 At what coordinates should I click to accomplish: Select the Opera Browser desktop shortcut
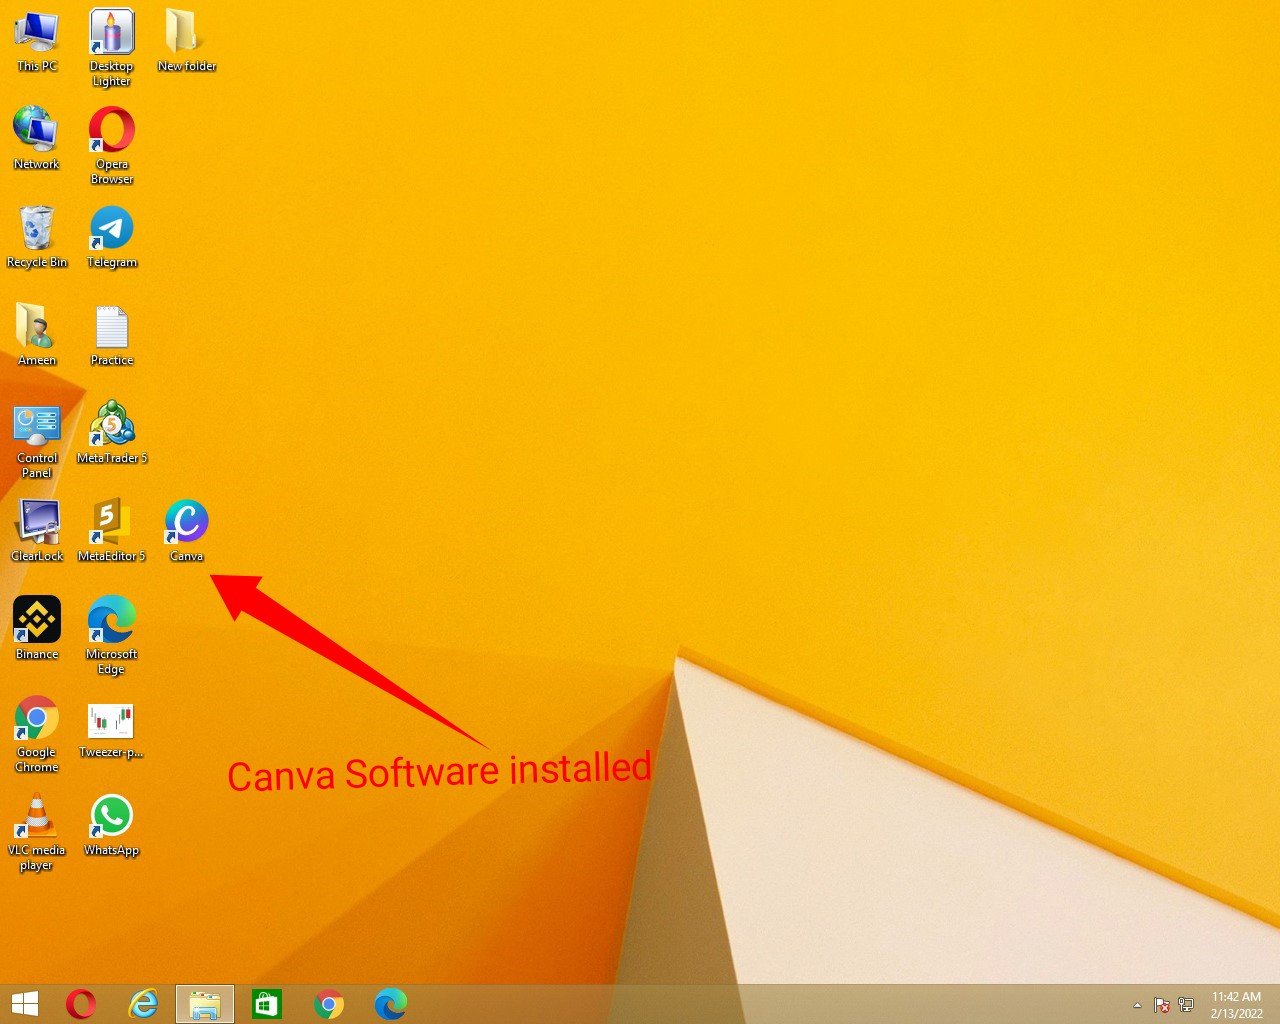coord(111,145)
